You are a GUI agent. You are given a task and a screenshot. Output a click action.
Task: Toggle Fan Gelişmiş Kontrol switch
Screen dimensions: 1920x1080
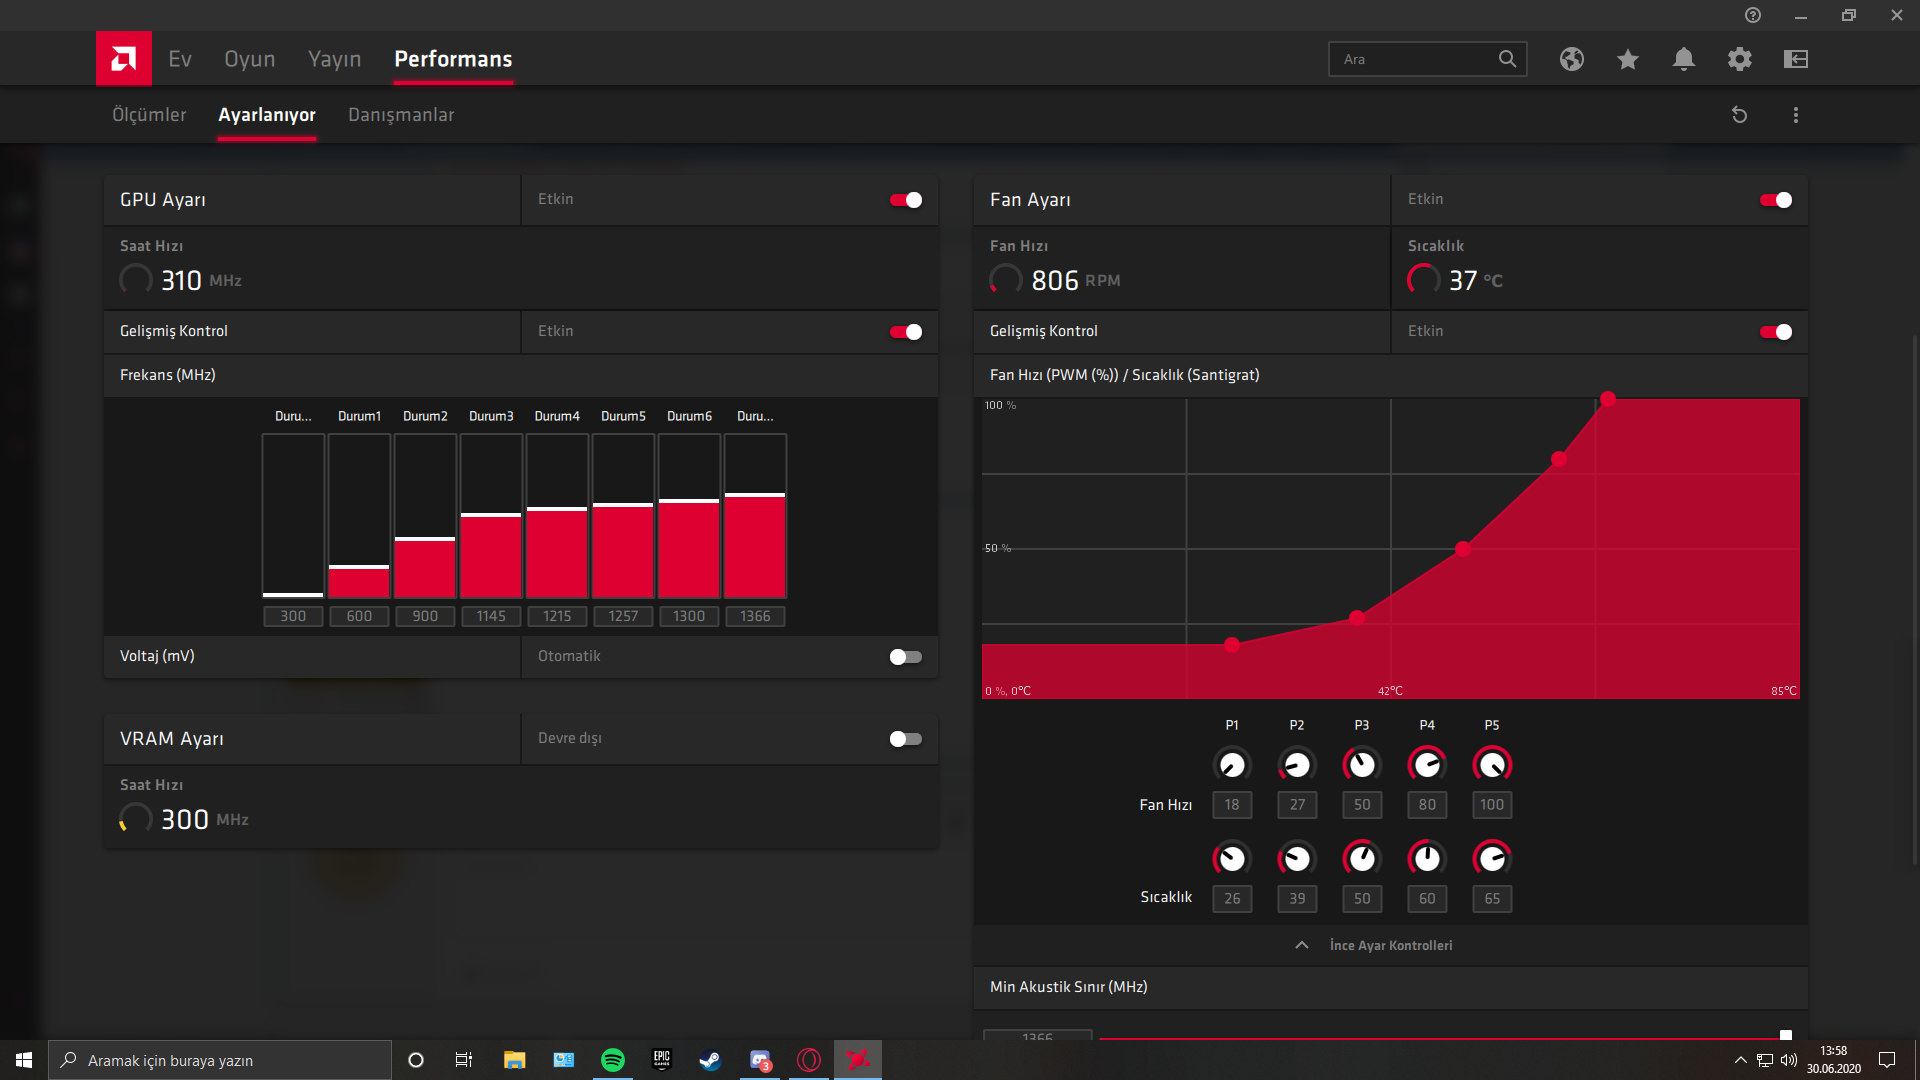[1776, 332]
